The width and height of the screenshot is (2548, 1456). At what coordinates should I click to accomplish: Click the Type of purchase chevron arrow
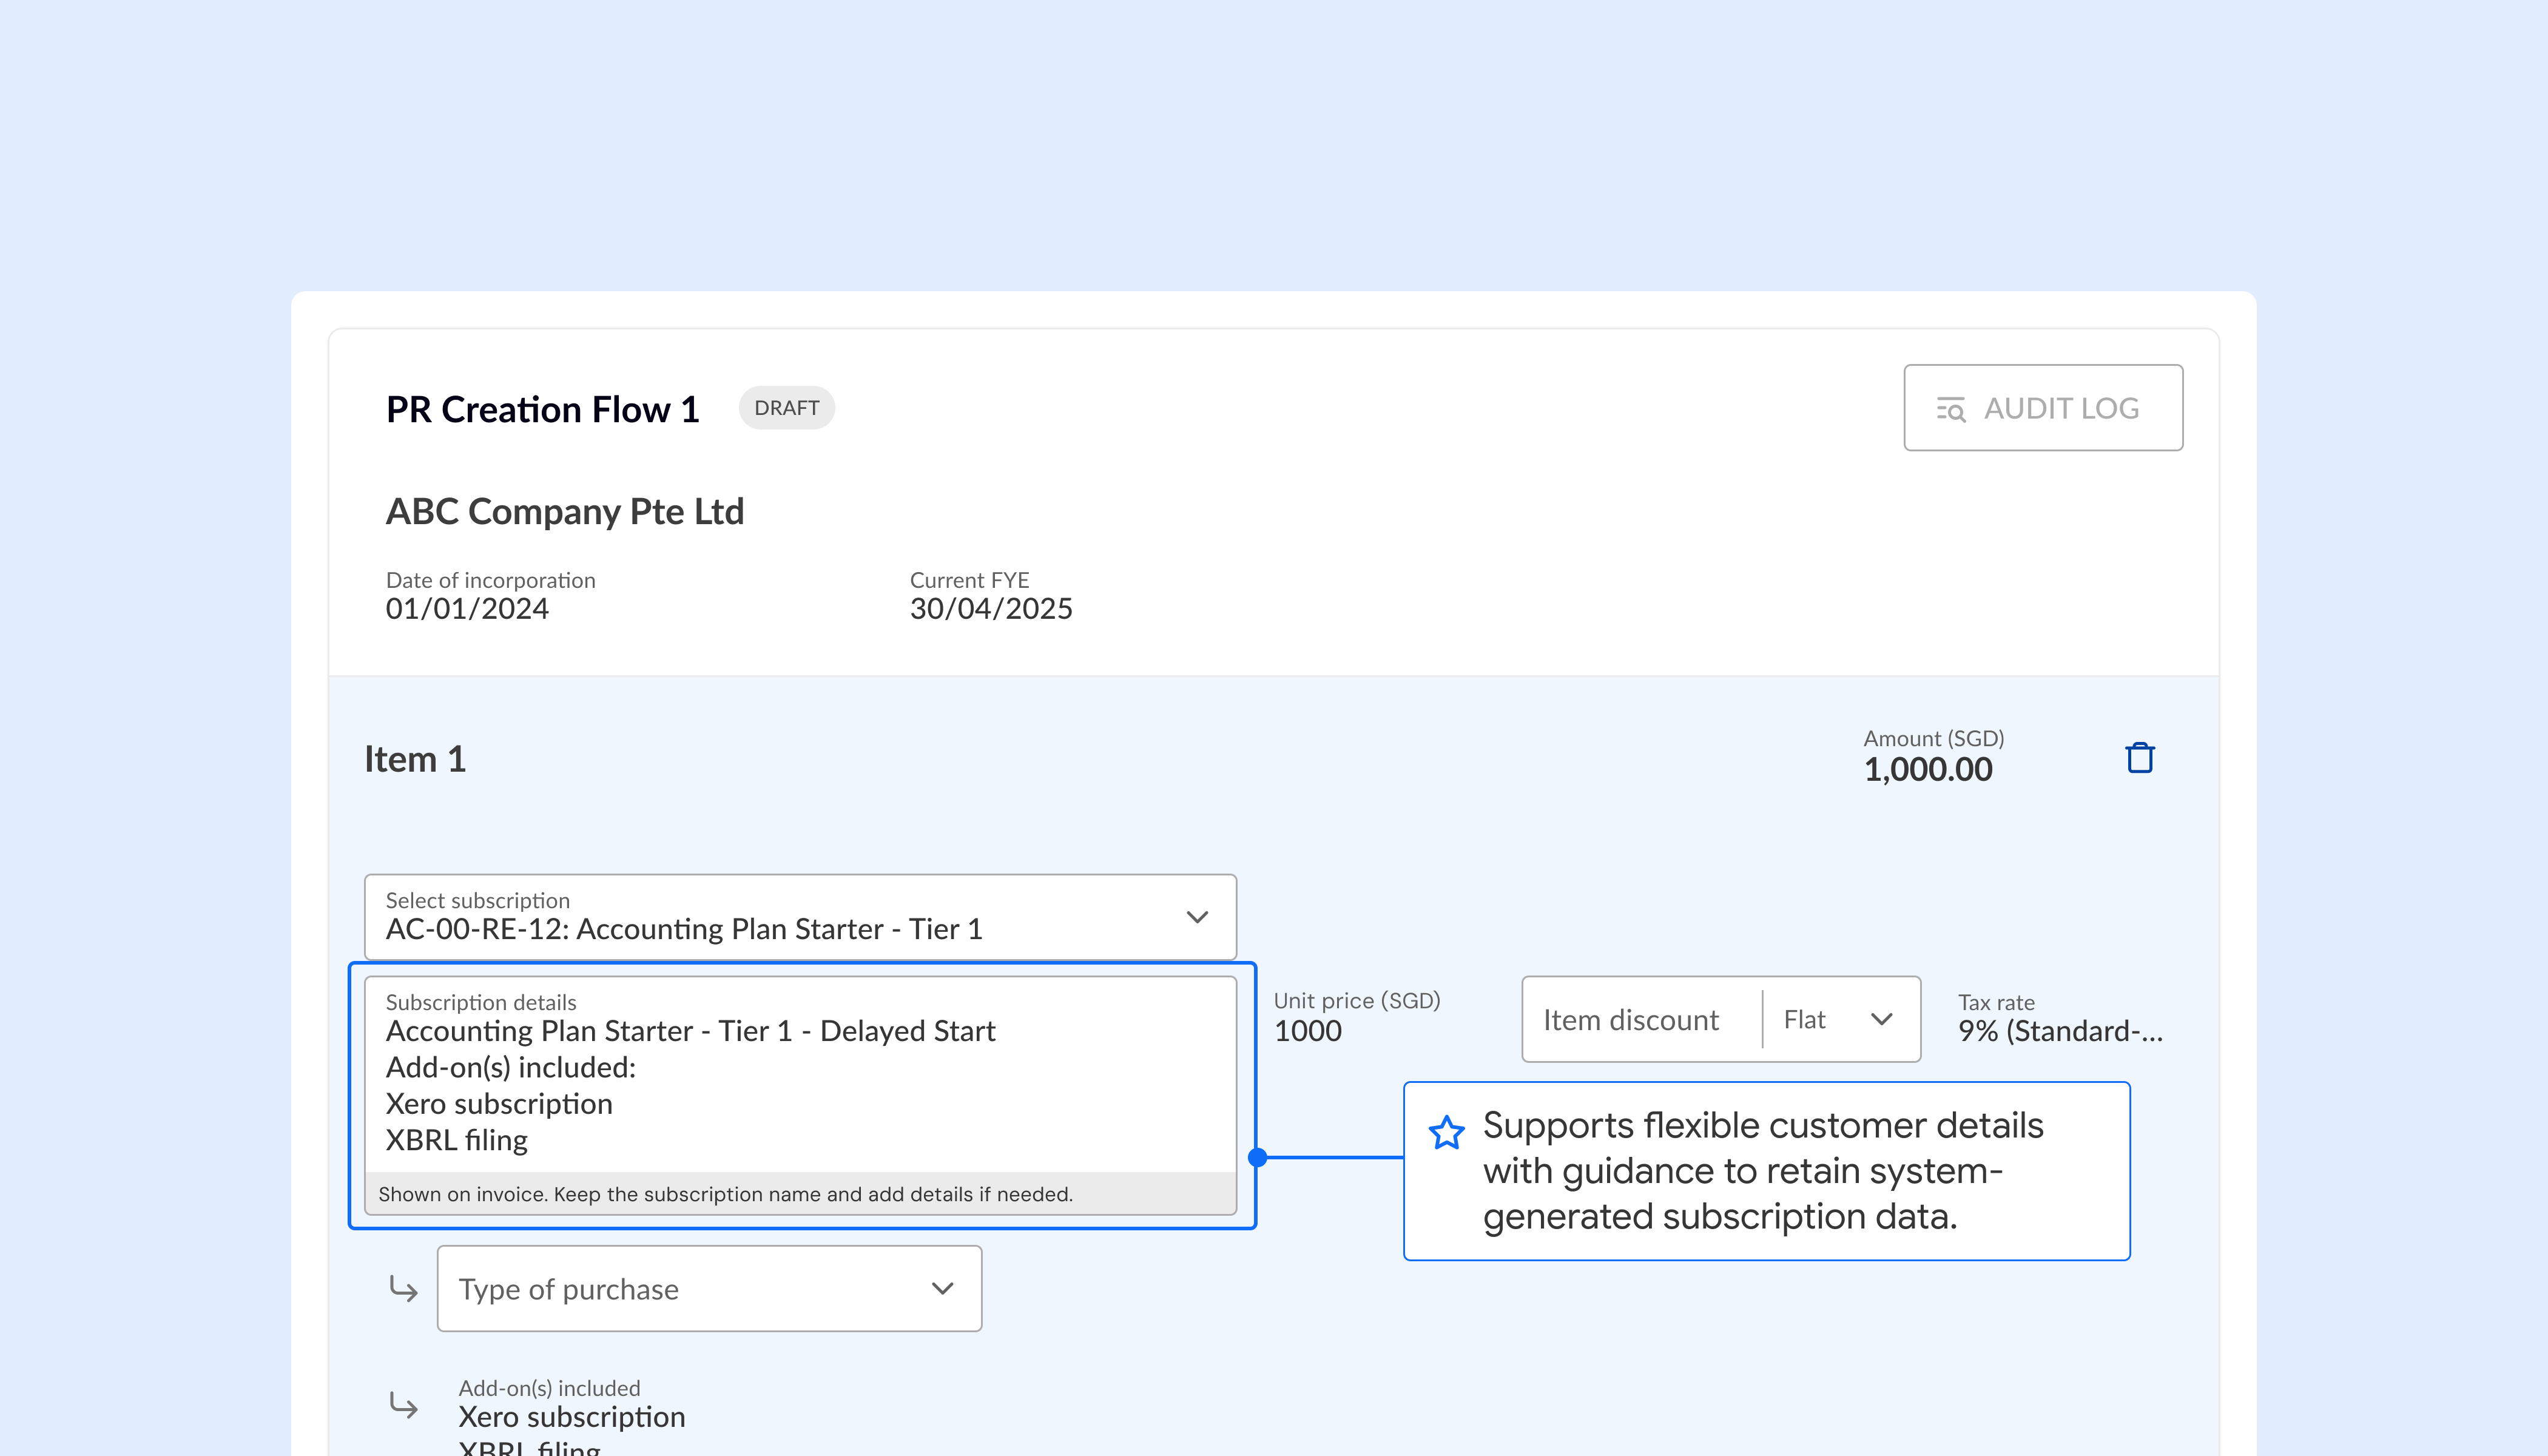coord(942,1288)
